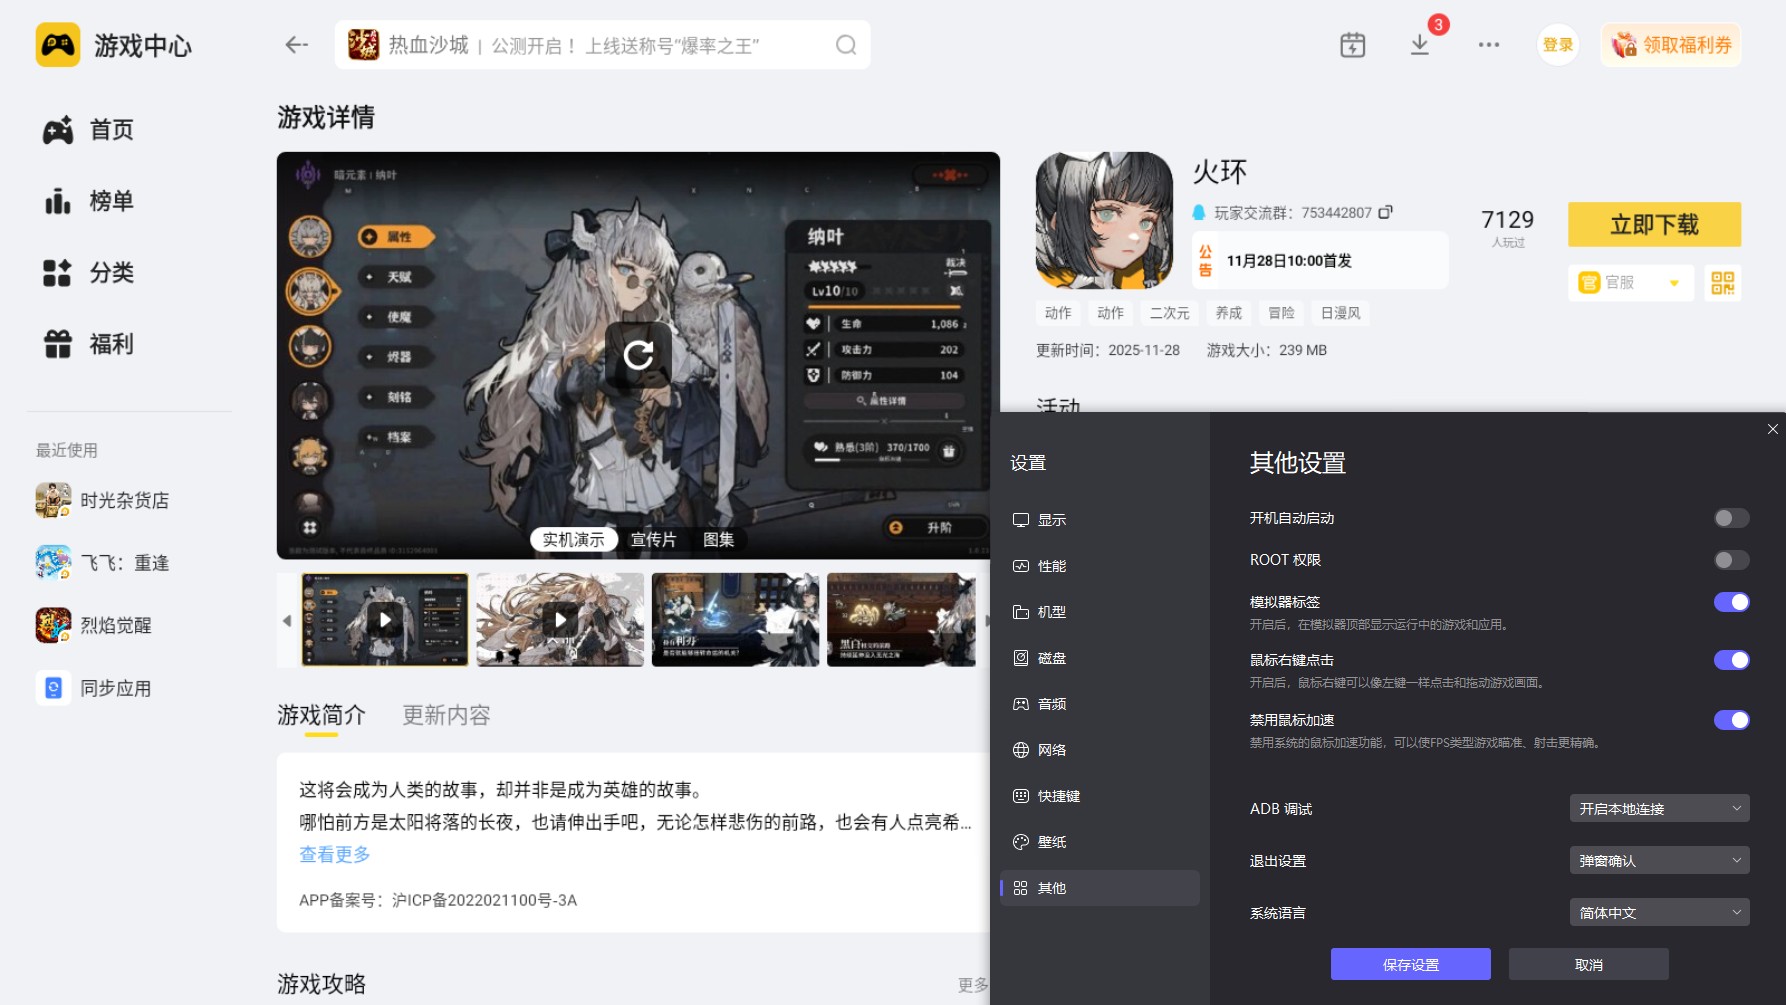Open 壁纸 settings in the settings sidebar
The height and width of the screenshot is (1005, 1786).
[x=1051, y=841]
